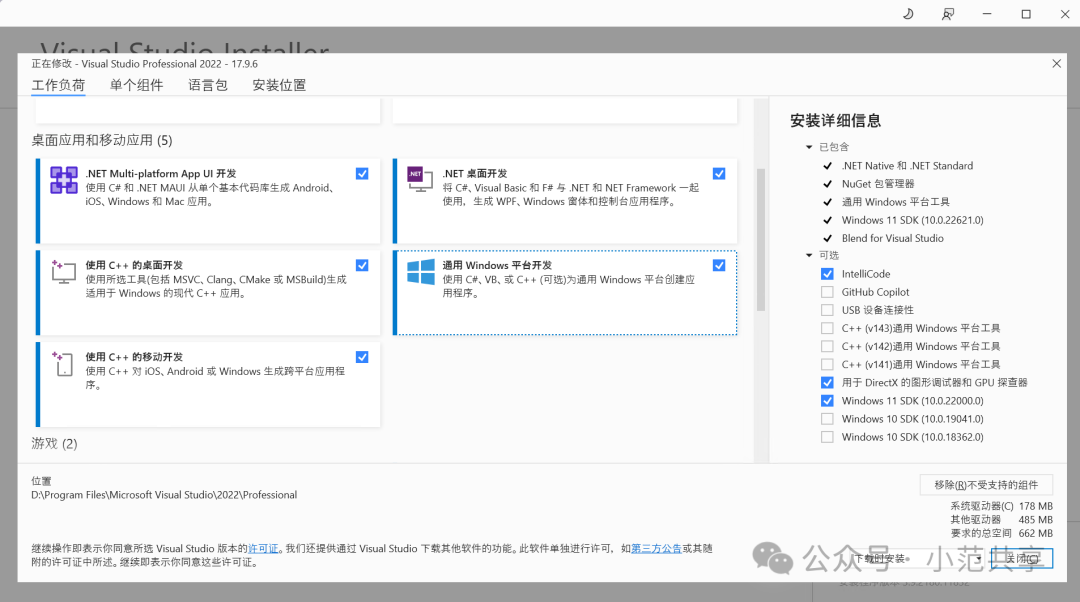Screen dimensions: 1080x602
Task: Click 移除不受支持的组件 button
Action: pos(986,484)
